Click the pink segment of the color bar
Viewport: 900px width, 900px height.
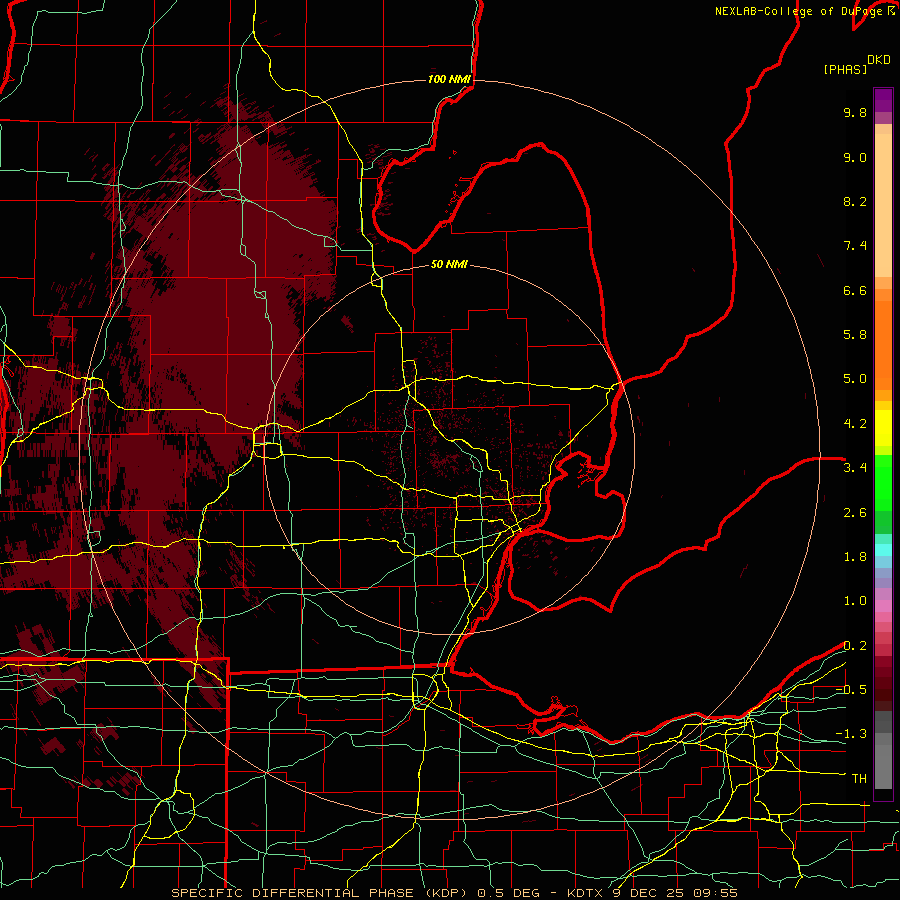pos(883,606)
